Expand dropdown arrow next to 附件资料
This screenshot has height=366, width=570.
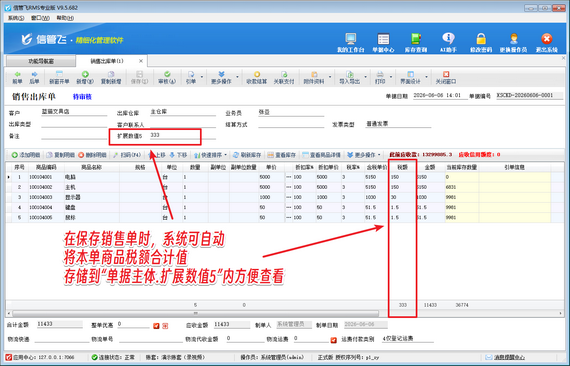pos(330,77)
